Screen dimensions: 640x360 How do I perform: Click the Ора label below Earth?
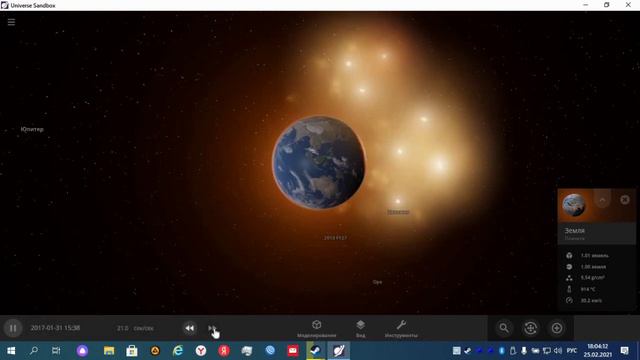click(377, 282)
